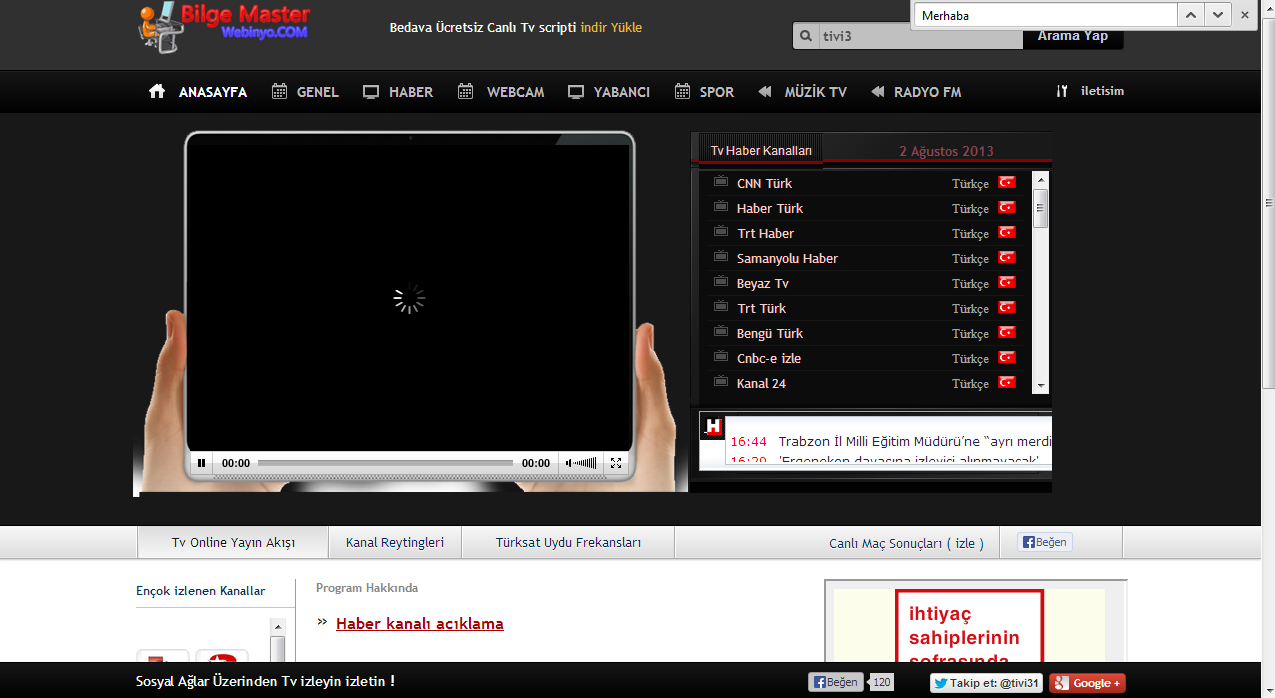Click the magnifier icon in search box
Viewport: 1275px width, 698px height.
(x=806, y=36)
